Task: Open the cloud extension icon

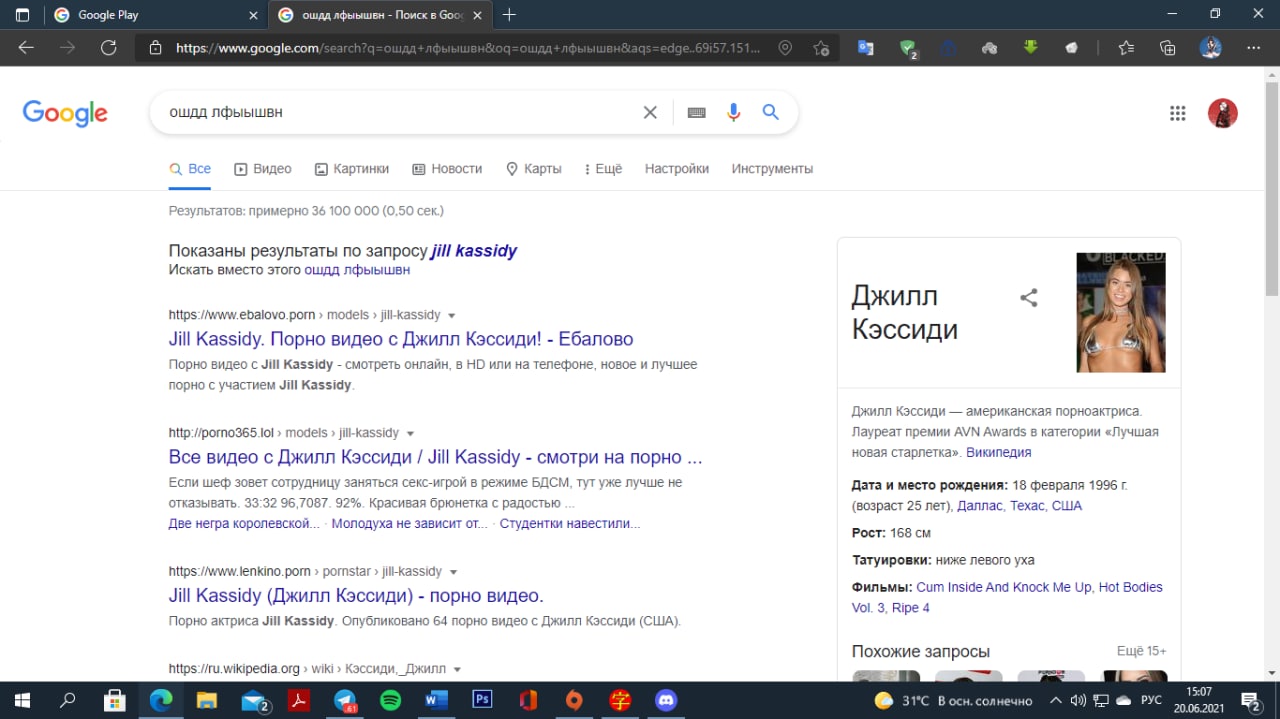Action: (x=990, y=48)
